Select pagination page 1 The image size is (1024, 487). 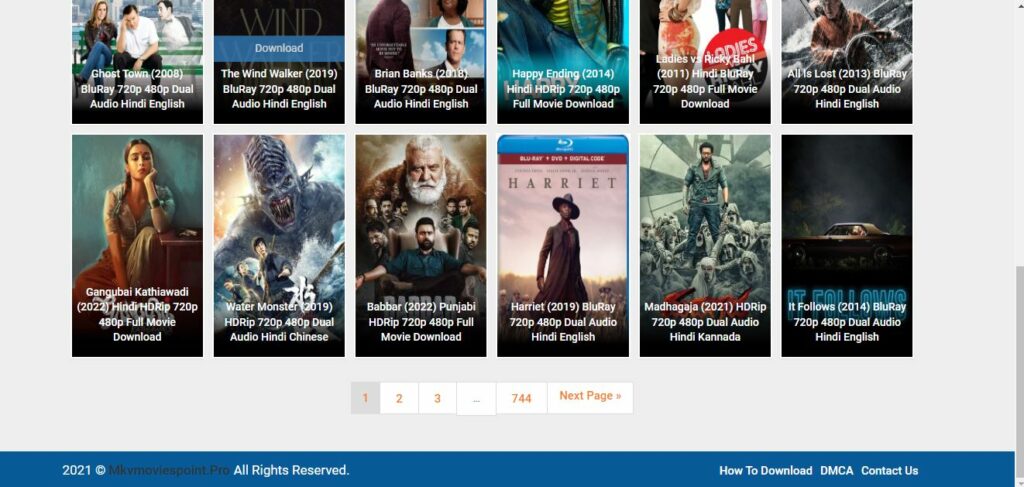(365, 398)
